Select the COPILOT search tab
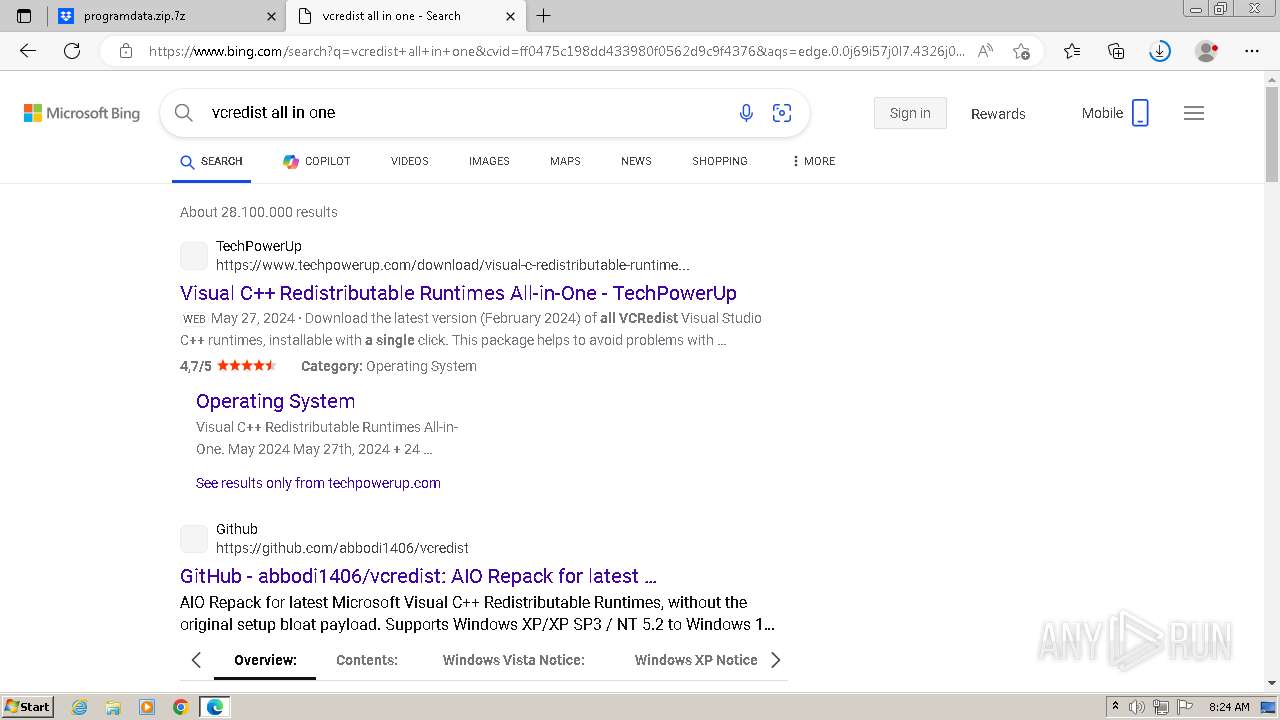This screenshot has width=1280, height=720. (316, 161)
